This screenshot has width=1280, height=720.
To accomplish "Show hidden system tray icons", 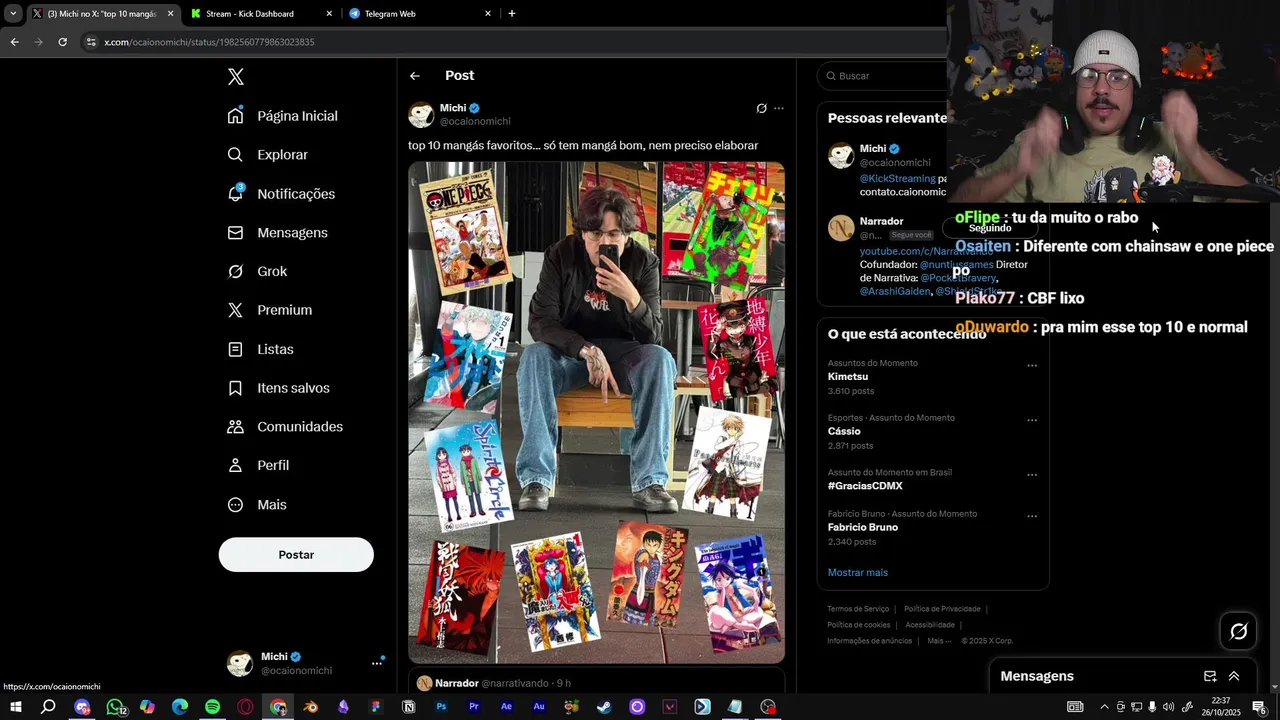I will click(x=1104, y=707).
